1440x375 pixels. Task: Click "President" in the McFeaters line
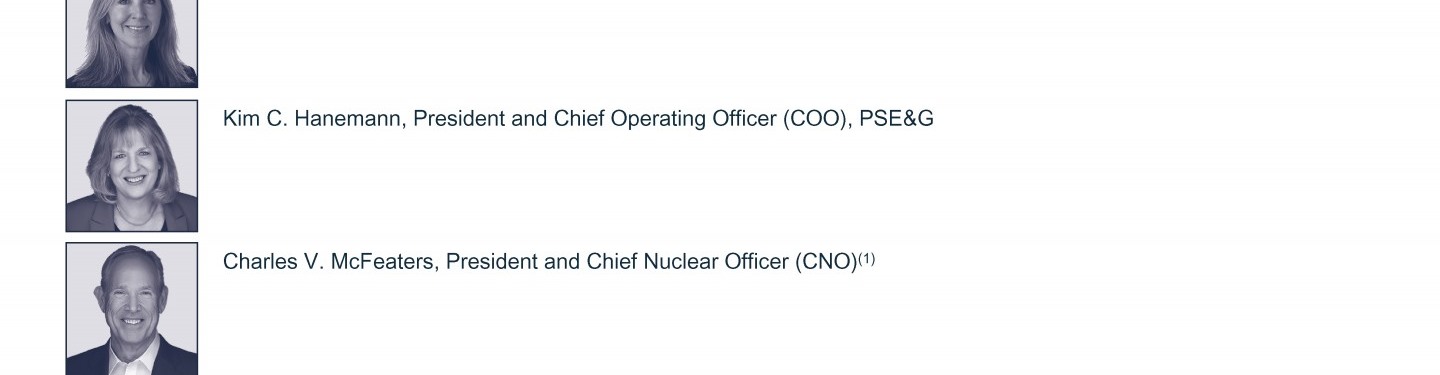492,262
